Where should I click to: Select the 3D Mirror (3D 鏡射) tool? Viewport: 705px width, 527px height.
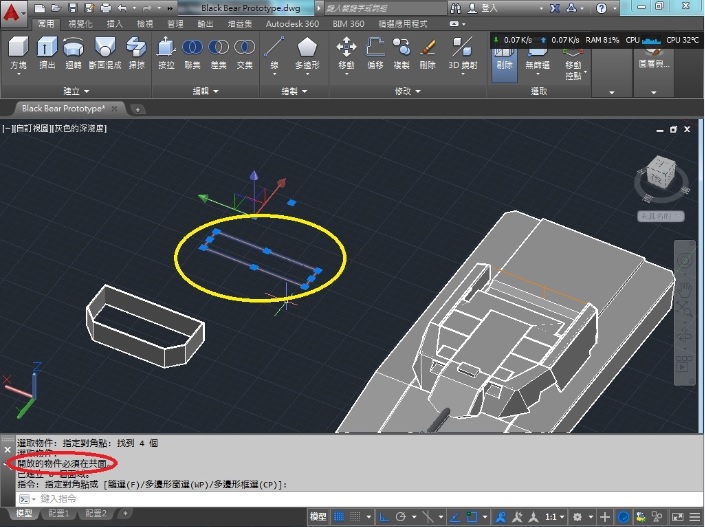click(462, 54)
